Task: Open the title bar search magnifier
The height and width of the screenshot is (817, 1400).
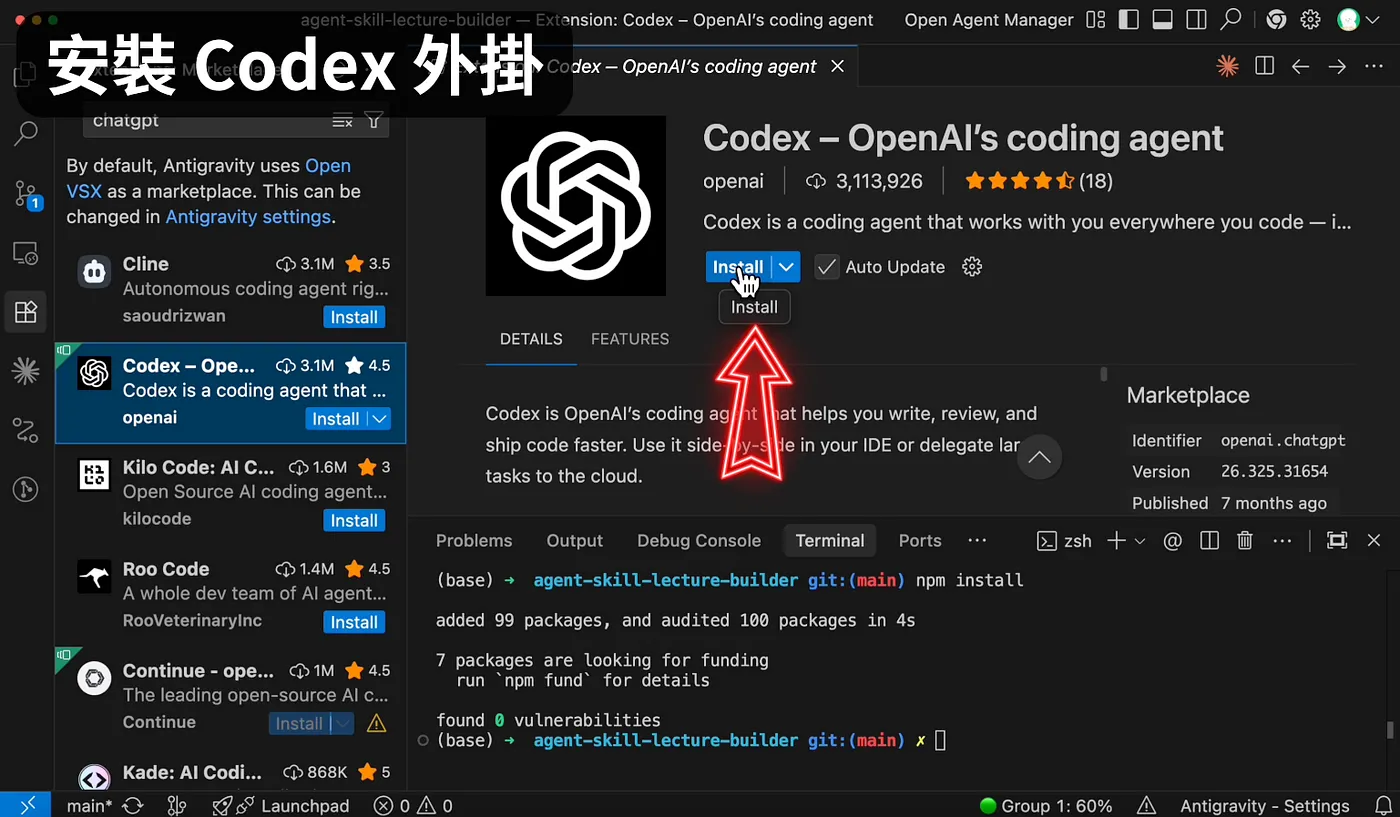Action: tap(1231, 20)
